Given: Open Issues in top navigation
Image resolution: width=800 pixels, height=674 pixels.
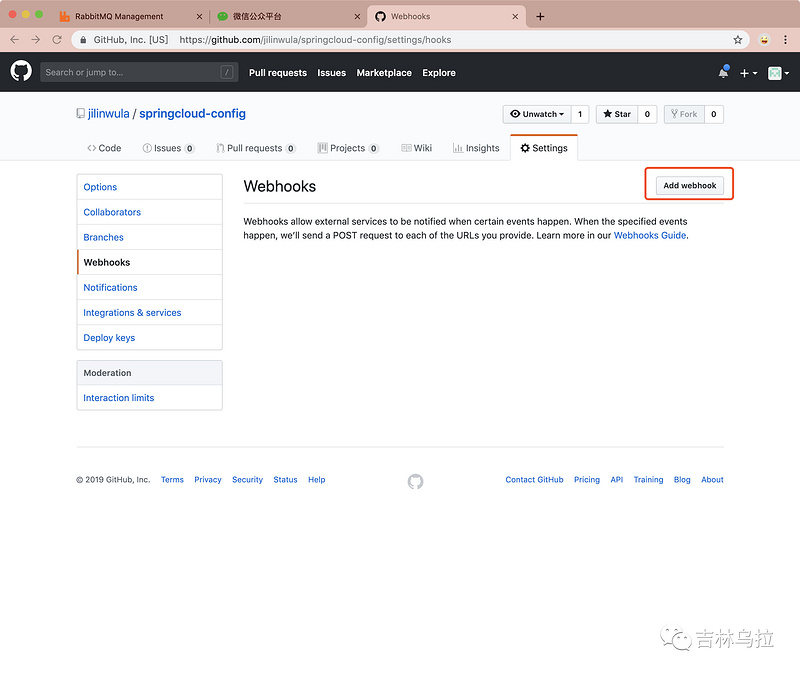Looking at the screenshot, I should click(332, 72).
